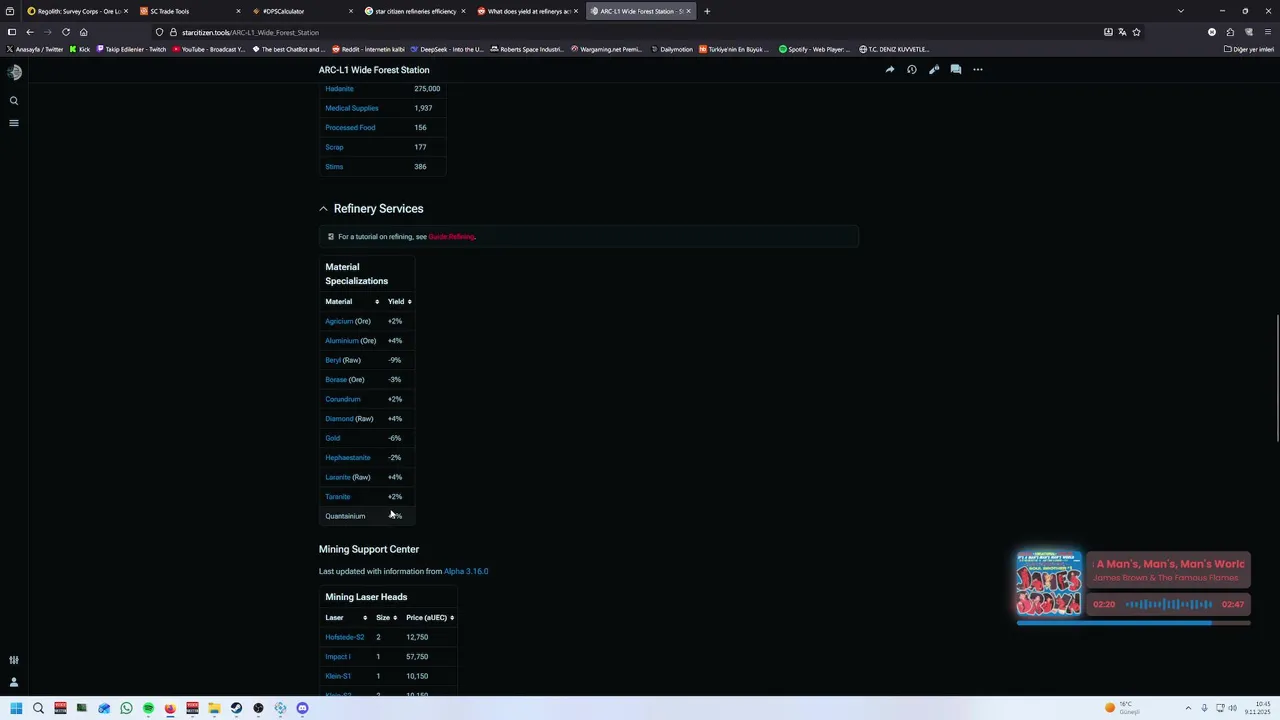Reload the page with browser refresh icon

[66, 32]
